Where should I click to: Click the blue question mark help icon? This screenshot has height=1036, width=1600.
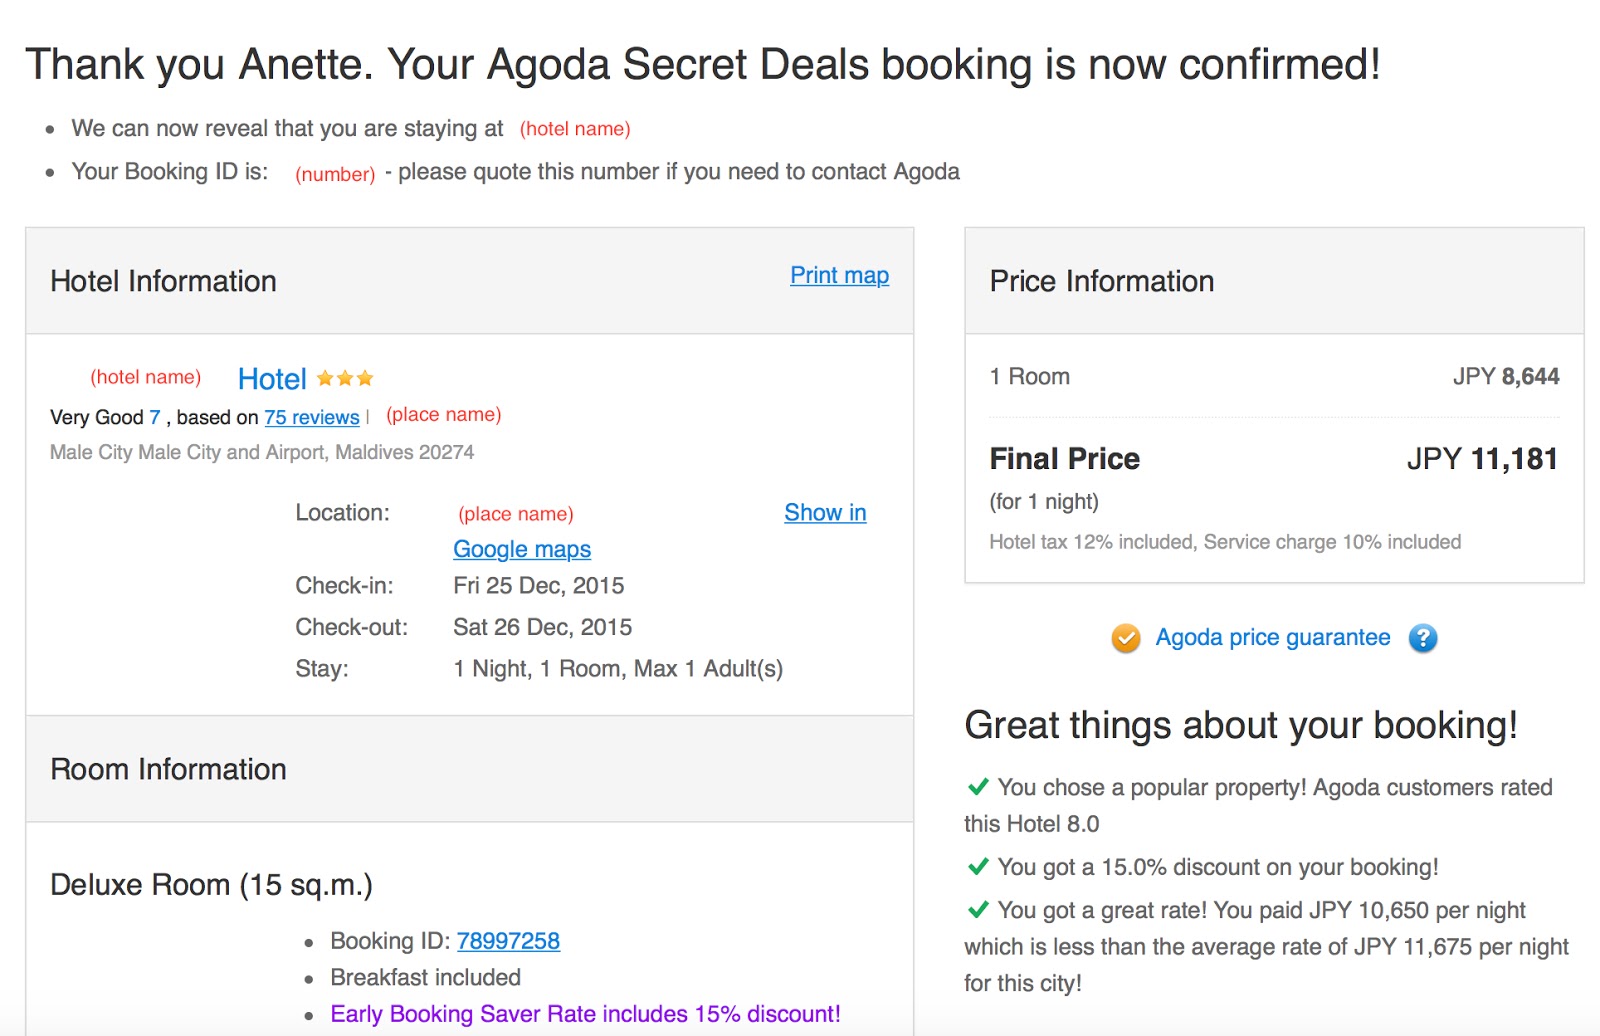click(x=1422, y=638)
